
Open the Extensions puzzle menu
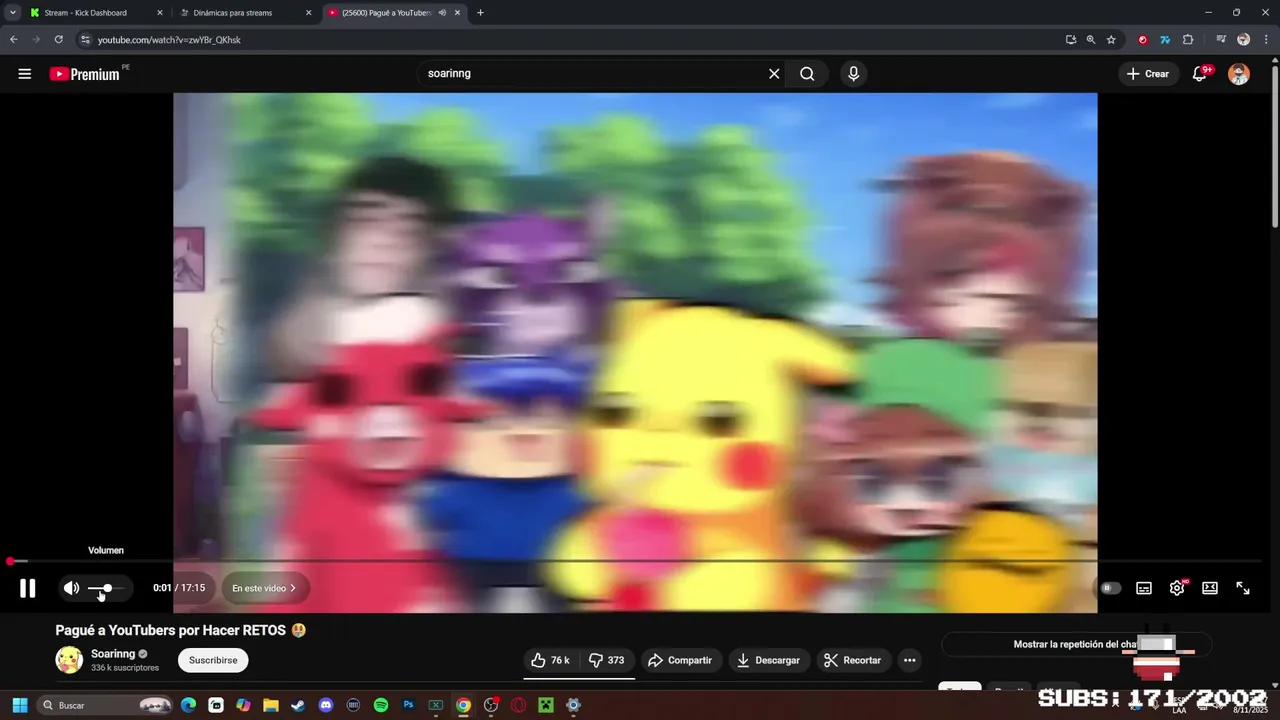click(x=1188, y=40)
